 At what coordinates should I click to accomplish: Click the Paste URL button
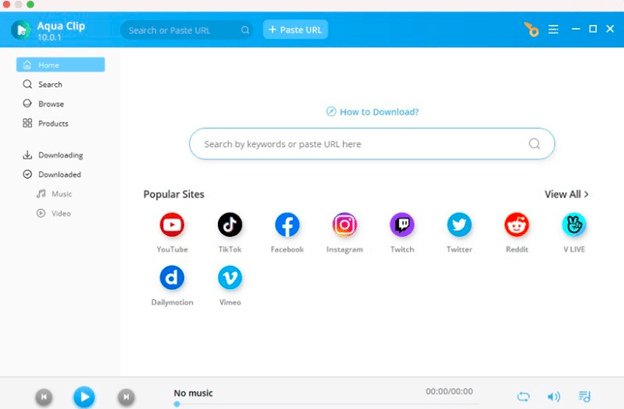tap(295, 29)
